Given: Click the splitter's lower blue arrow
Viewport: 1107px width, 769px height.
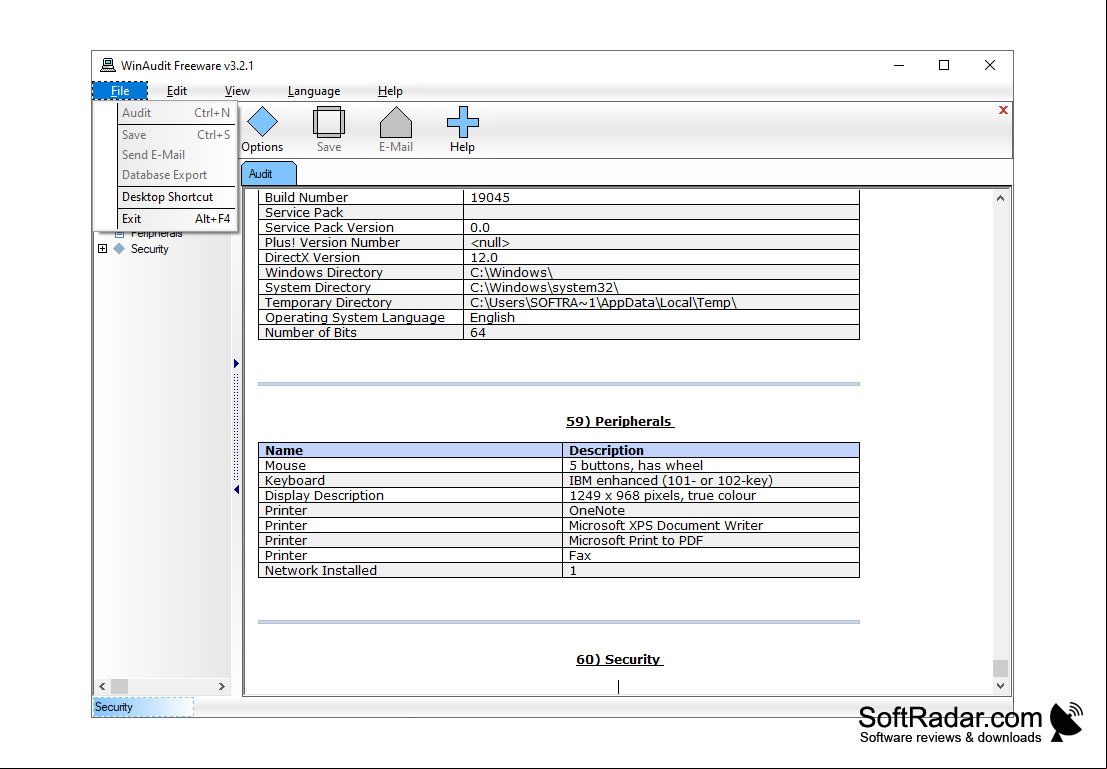Looking at the screenshot, I should (237, 489).
